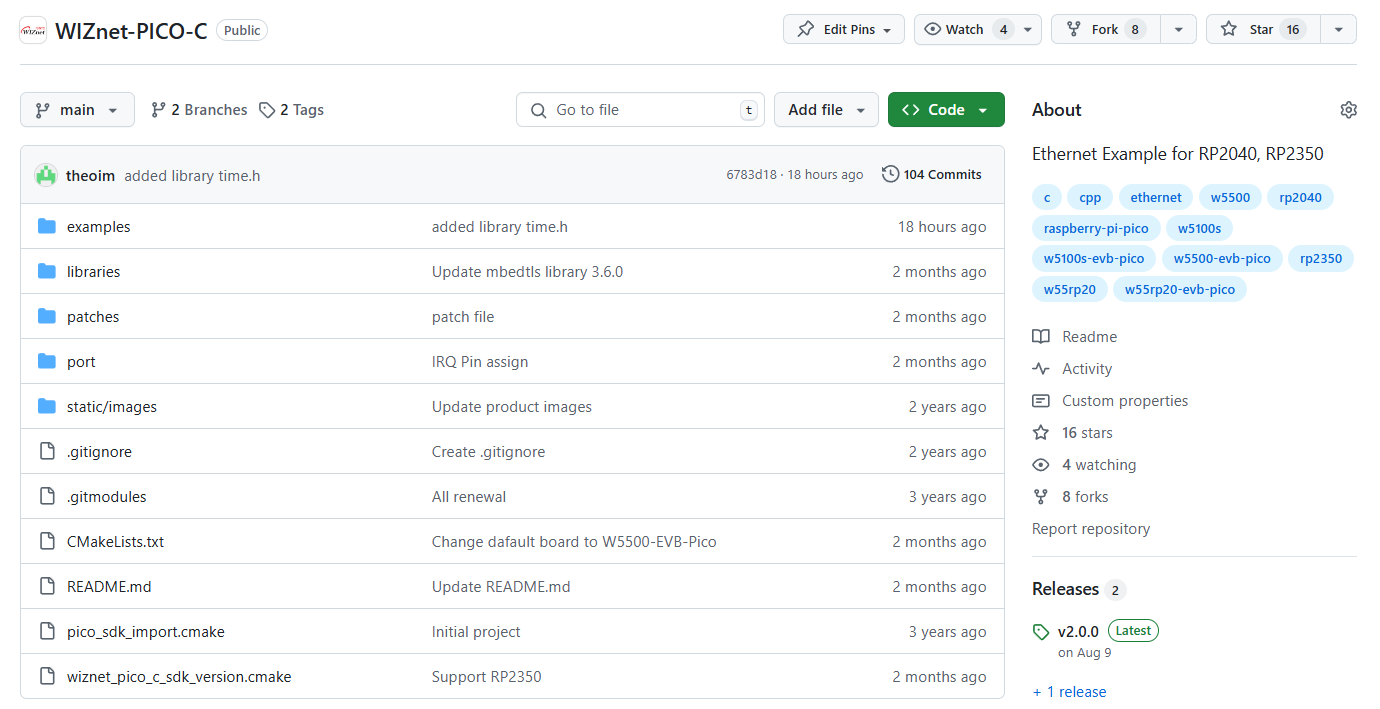Open the examples folder
Image resolution: width=1380 pixels, height=709 pixels.
click(x=98, y=227)
